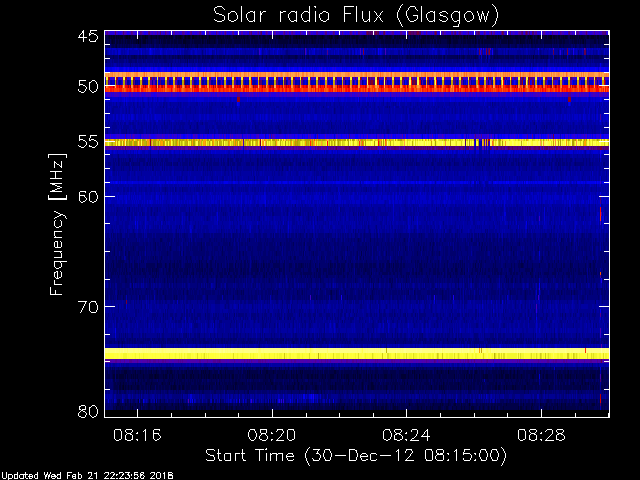Select the 'Frequency [MHz]' axis label

click(x=57, y=224)
